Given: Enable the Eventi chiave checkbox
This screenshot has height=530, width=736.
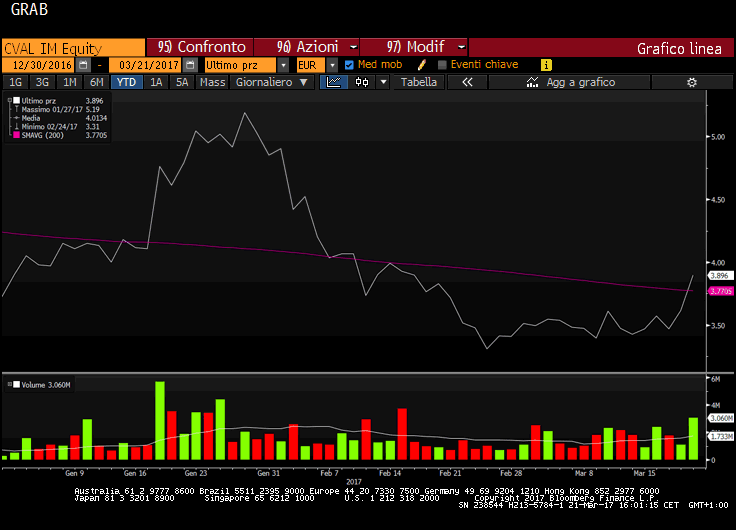Looking at the screenshot, I should pyautogui.click(x=442, y=65).
